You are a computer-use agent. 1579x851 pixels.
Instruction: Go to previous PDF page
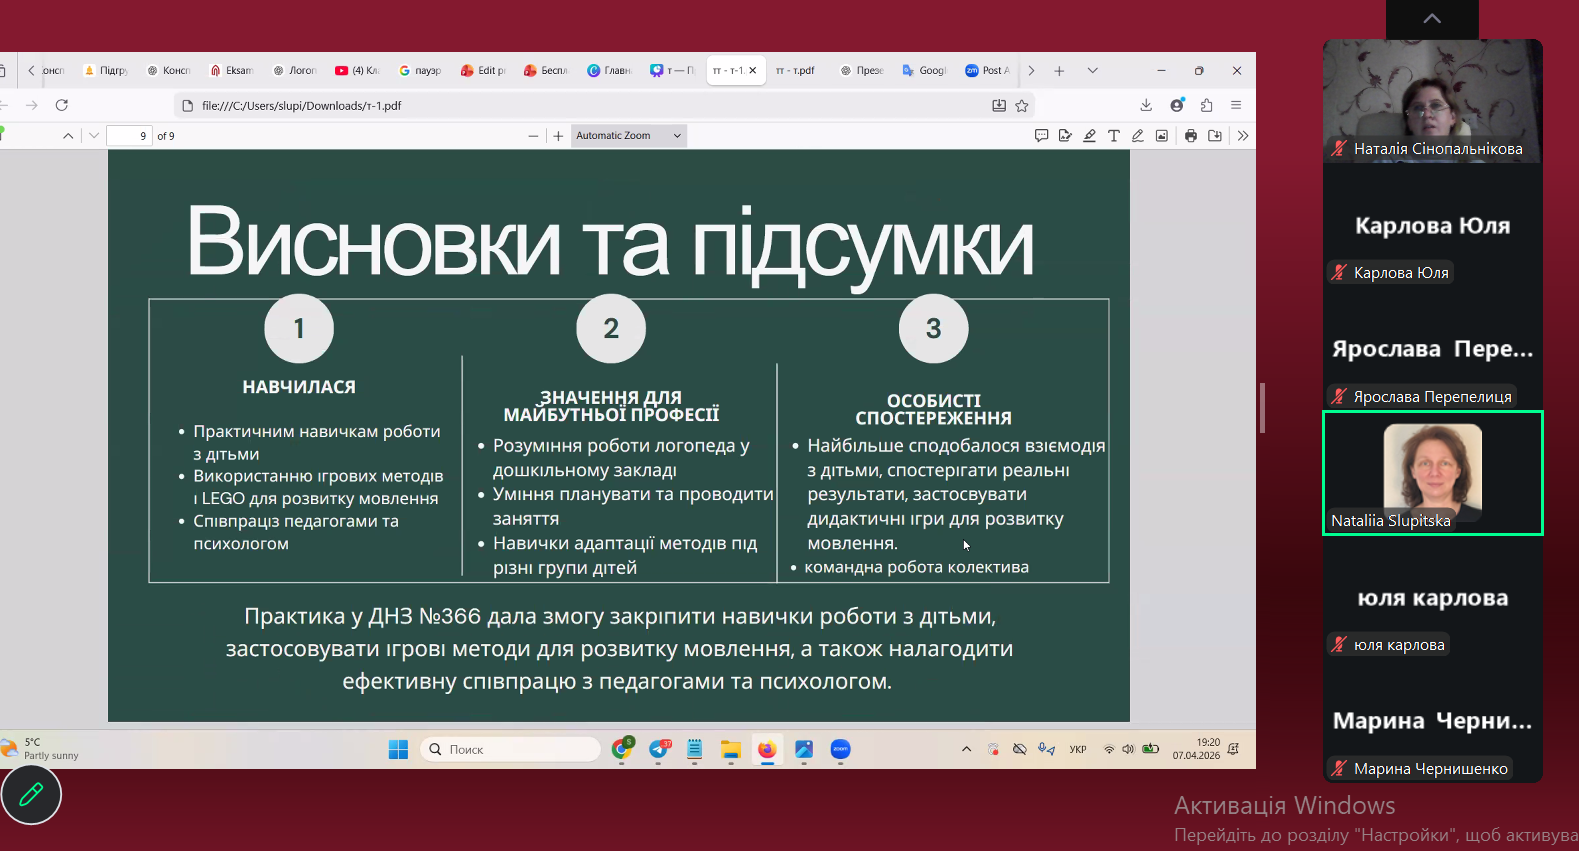pyautogui.click(x=68, y=136)
